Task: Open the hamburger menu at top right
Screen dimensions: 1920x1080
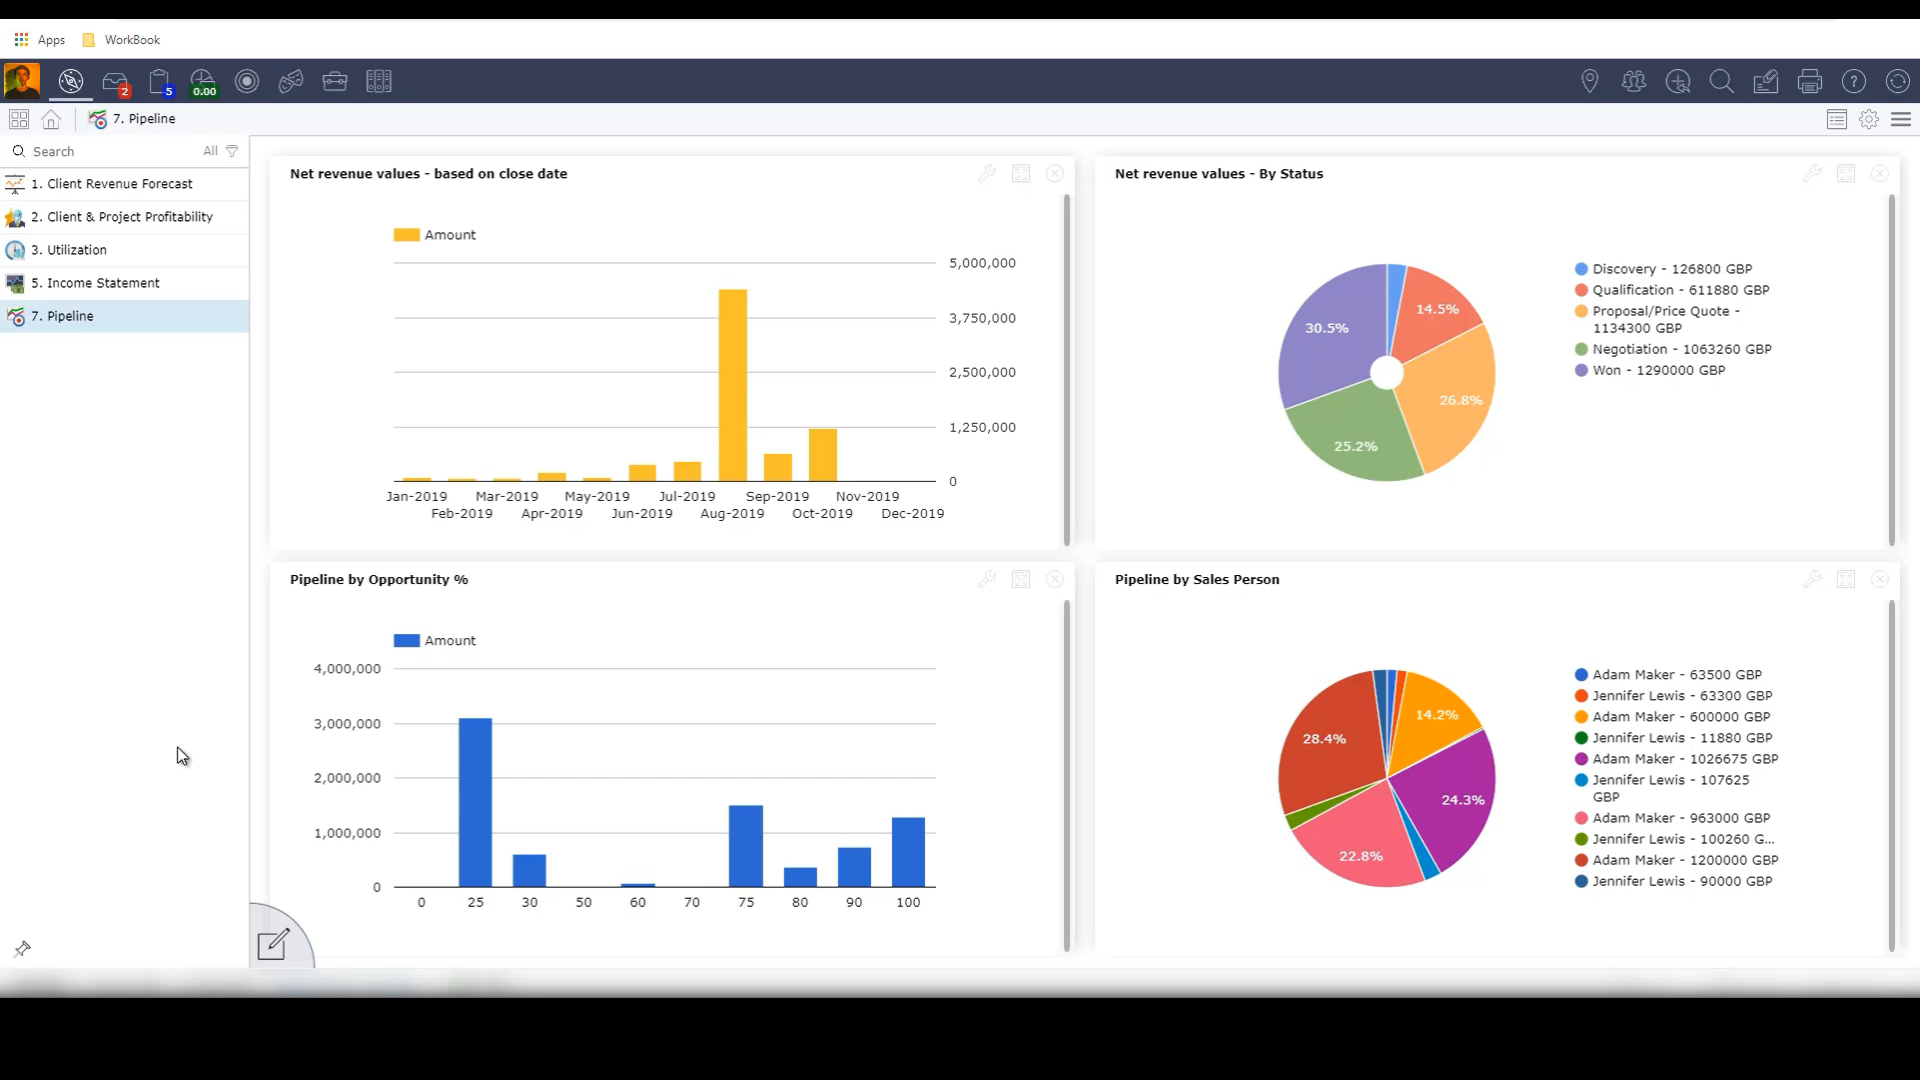Action: (x=1901, y=119)
